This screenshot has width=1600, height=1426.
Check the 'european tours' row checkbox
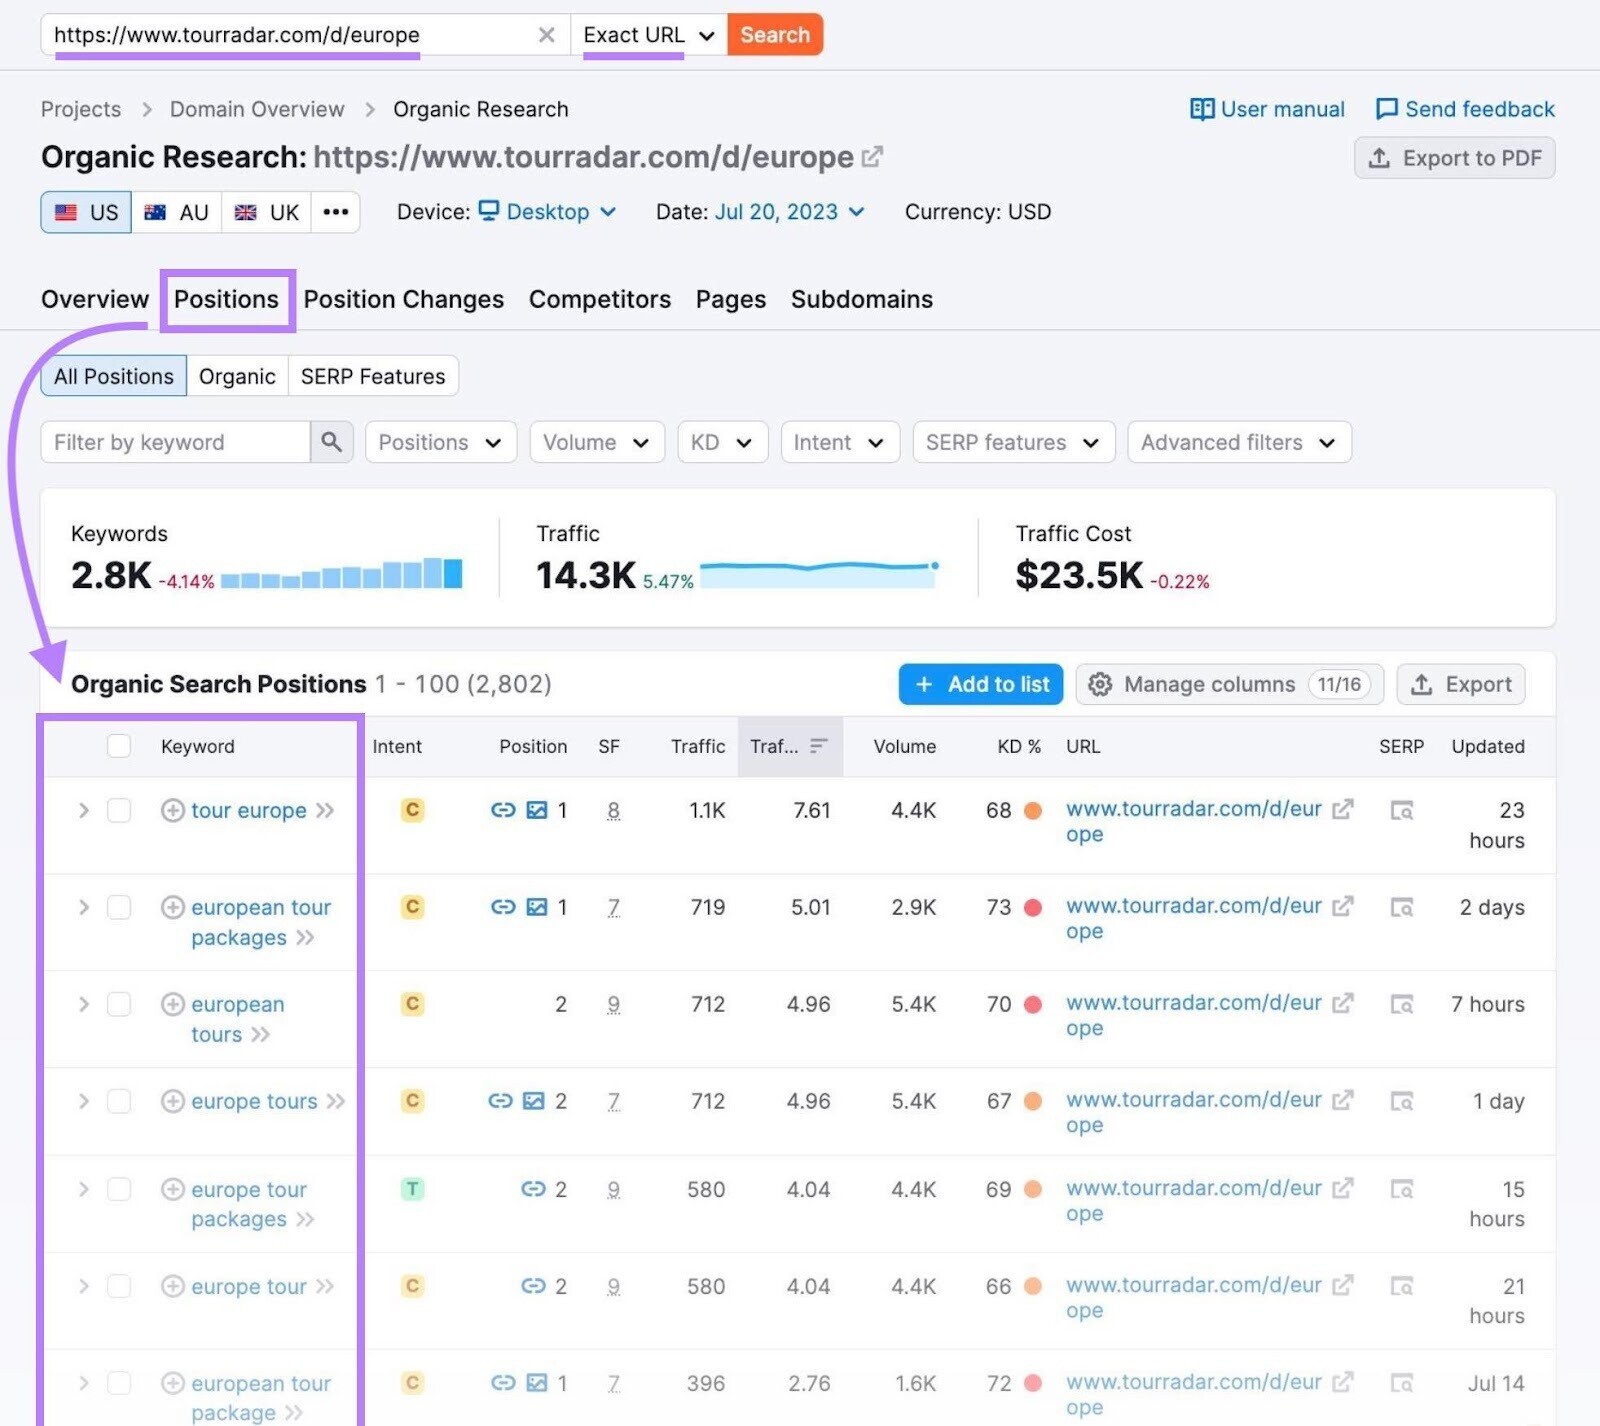click(x=119, y=1004)
